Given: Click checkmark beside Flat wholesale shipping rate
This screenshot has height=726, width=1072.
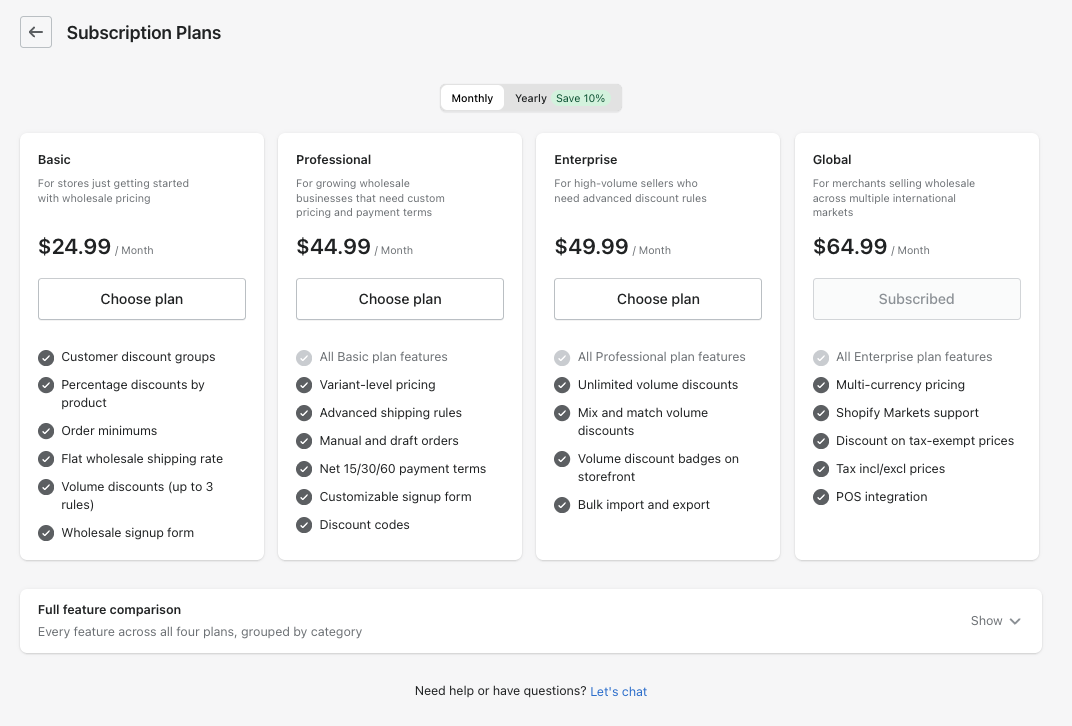Looking at the screenshot, I should (46, 459).
